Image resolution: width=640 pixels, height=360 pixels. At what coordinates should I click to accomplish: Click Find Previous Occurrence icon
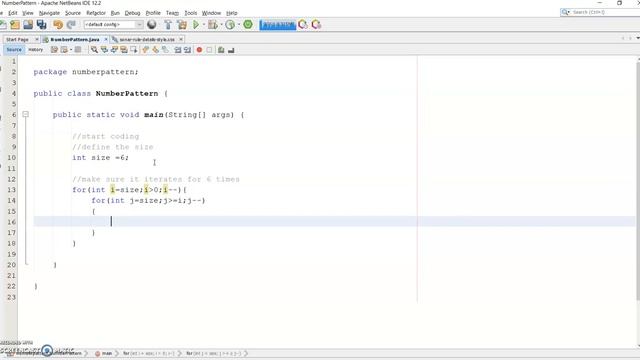pyautogui.click(x=104, y=50)
